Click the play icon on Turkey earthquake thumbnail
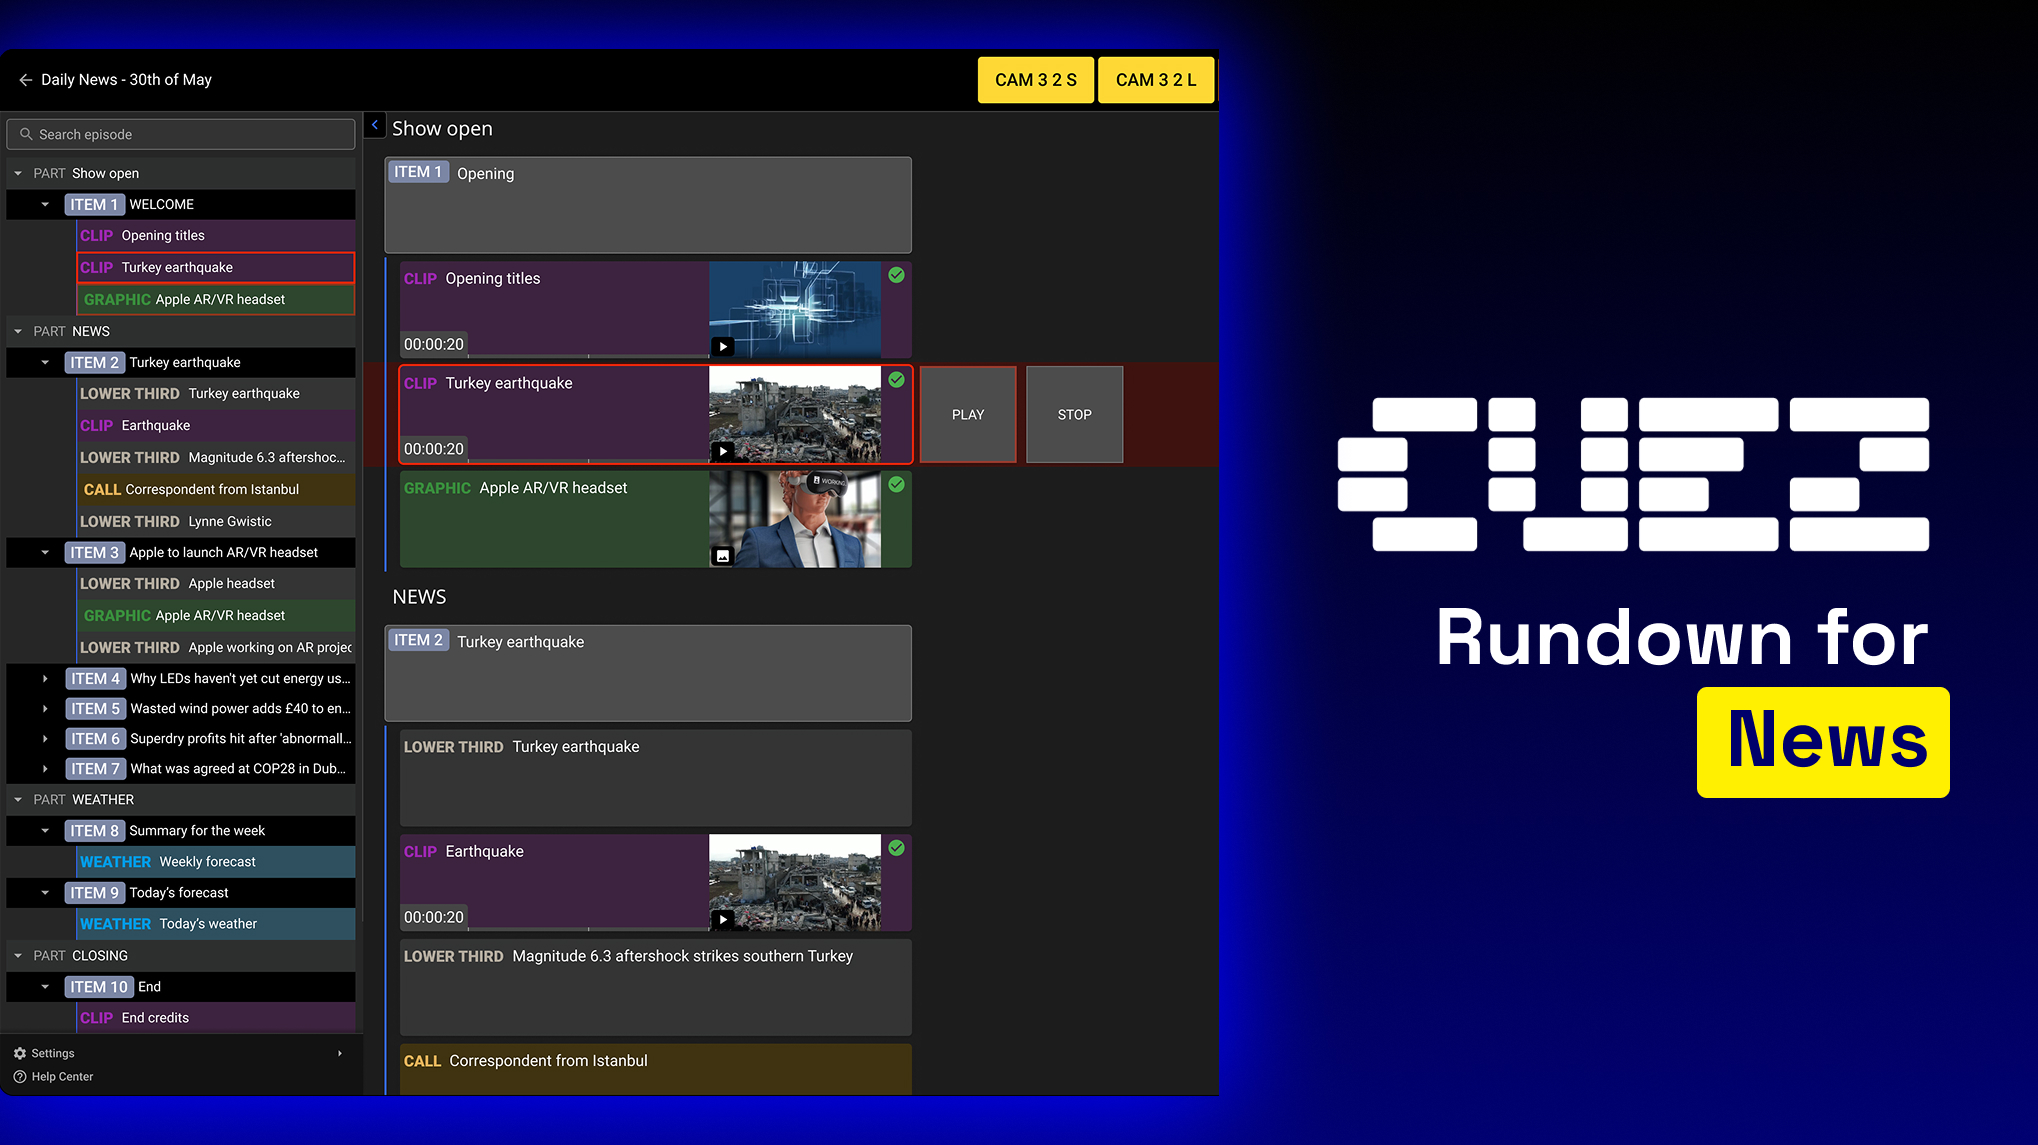Viewport: 2038px width, 1145px height. [723, 451]
